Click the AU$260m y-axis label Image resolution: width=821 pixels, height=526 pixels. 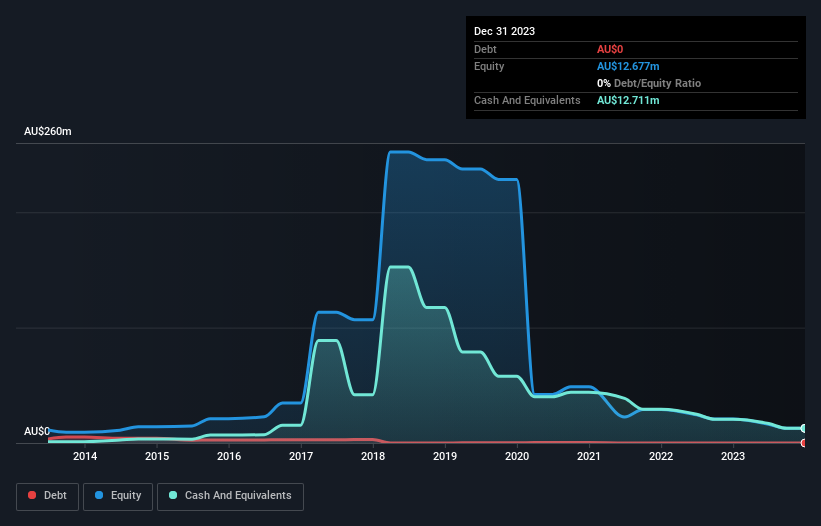pyautogui.click(x=48, y=131)
